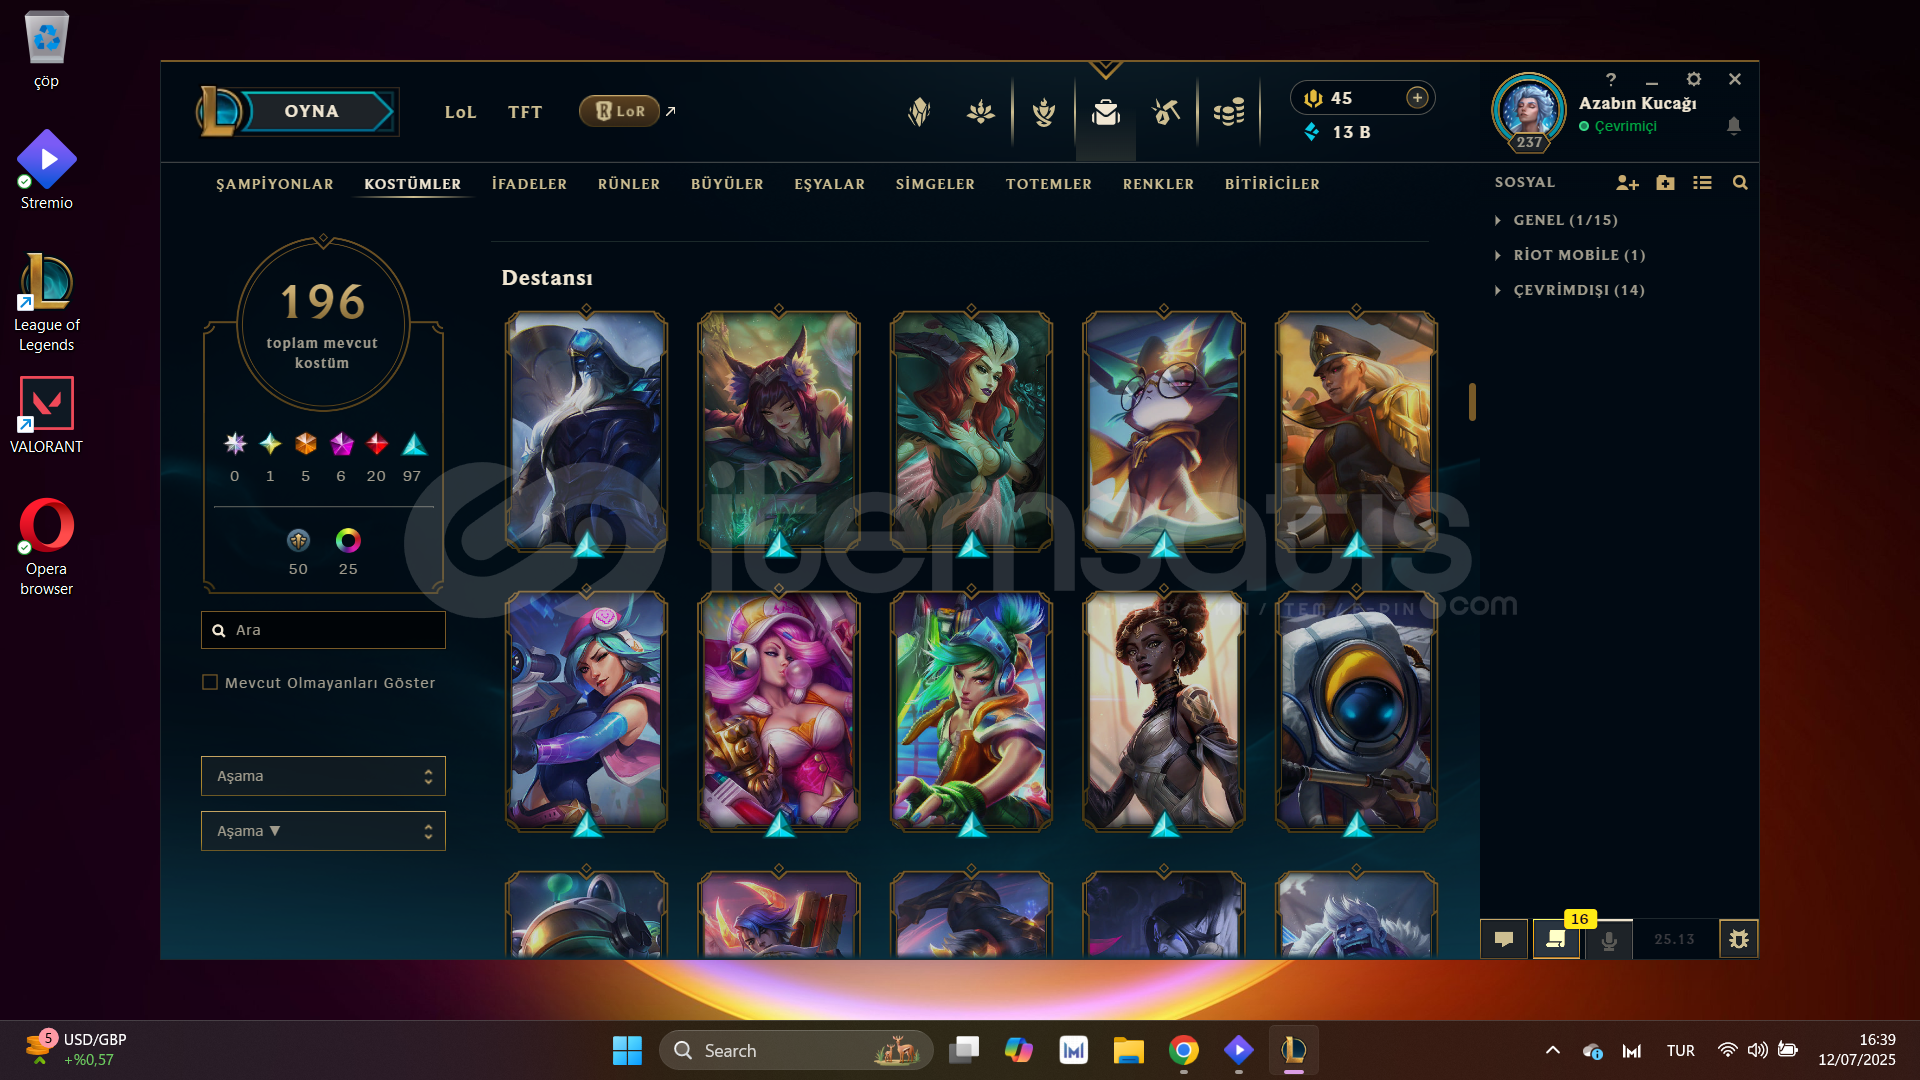Click the OYNA play button

tap(312, 111)
